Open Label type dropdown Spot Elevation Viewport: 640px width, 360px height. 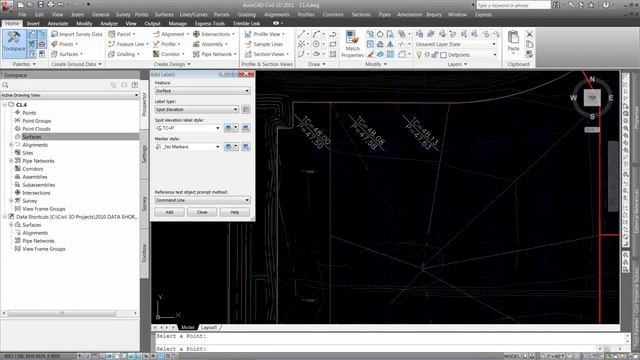pos(196,109)
